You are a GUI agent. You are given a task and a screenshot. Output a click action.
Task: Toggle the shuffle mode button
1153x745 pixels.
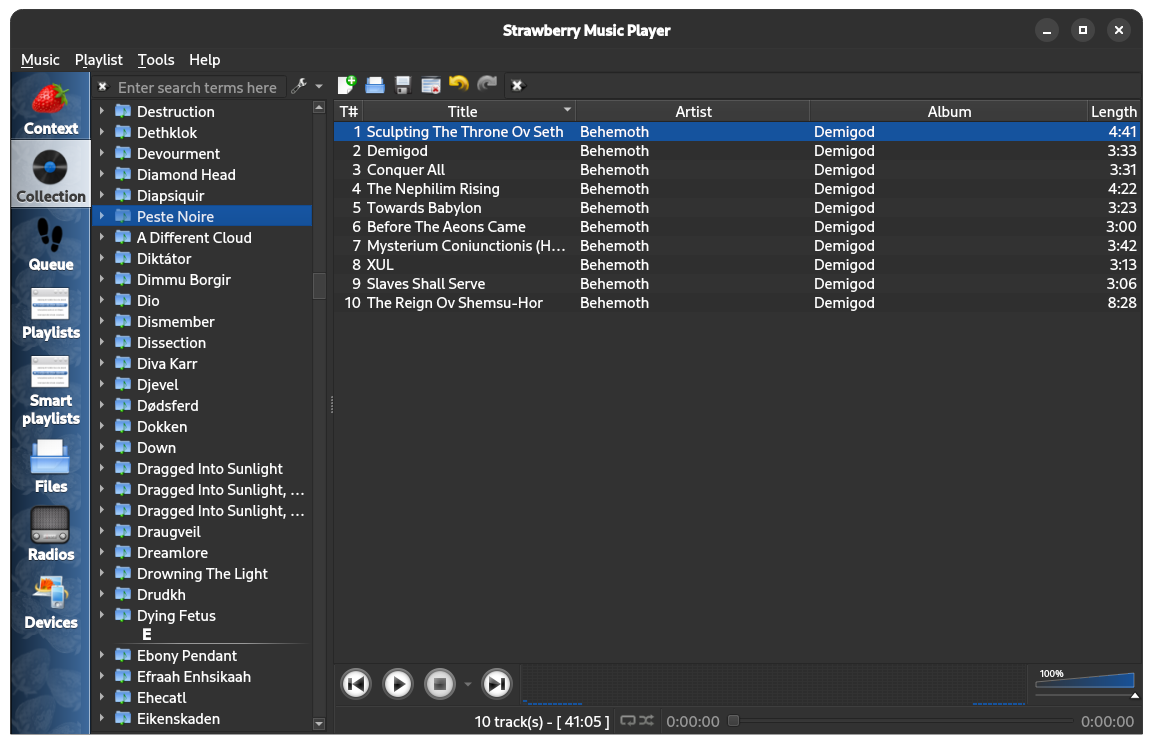pos(646,721)
